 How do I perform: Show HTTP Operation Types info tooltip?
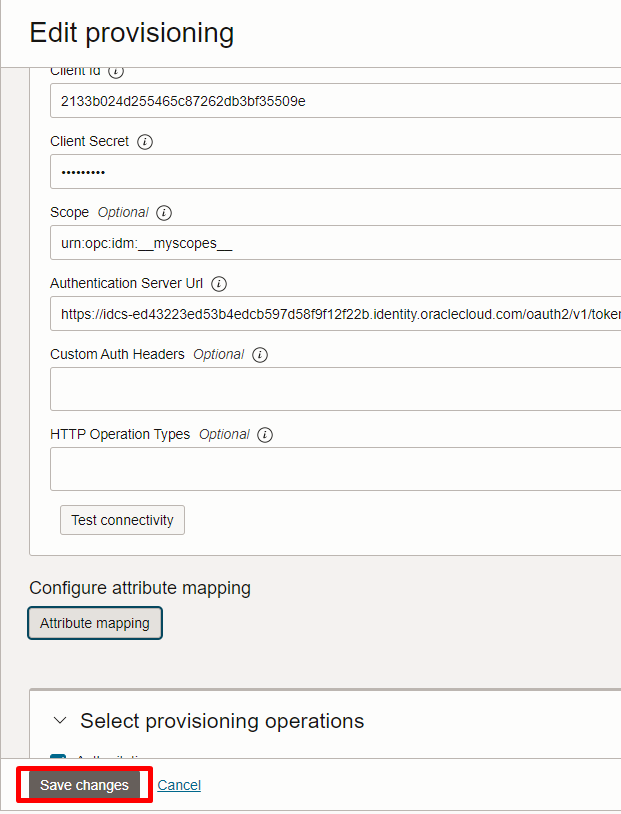tap(265, 435)
